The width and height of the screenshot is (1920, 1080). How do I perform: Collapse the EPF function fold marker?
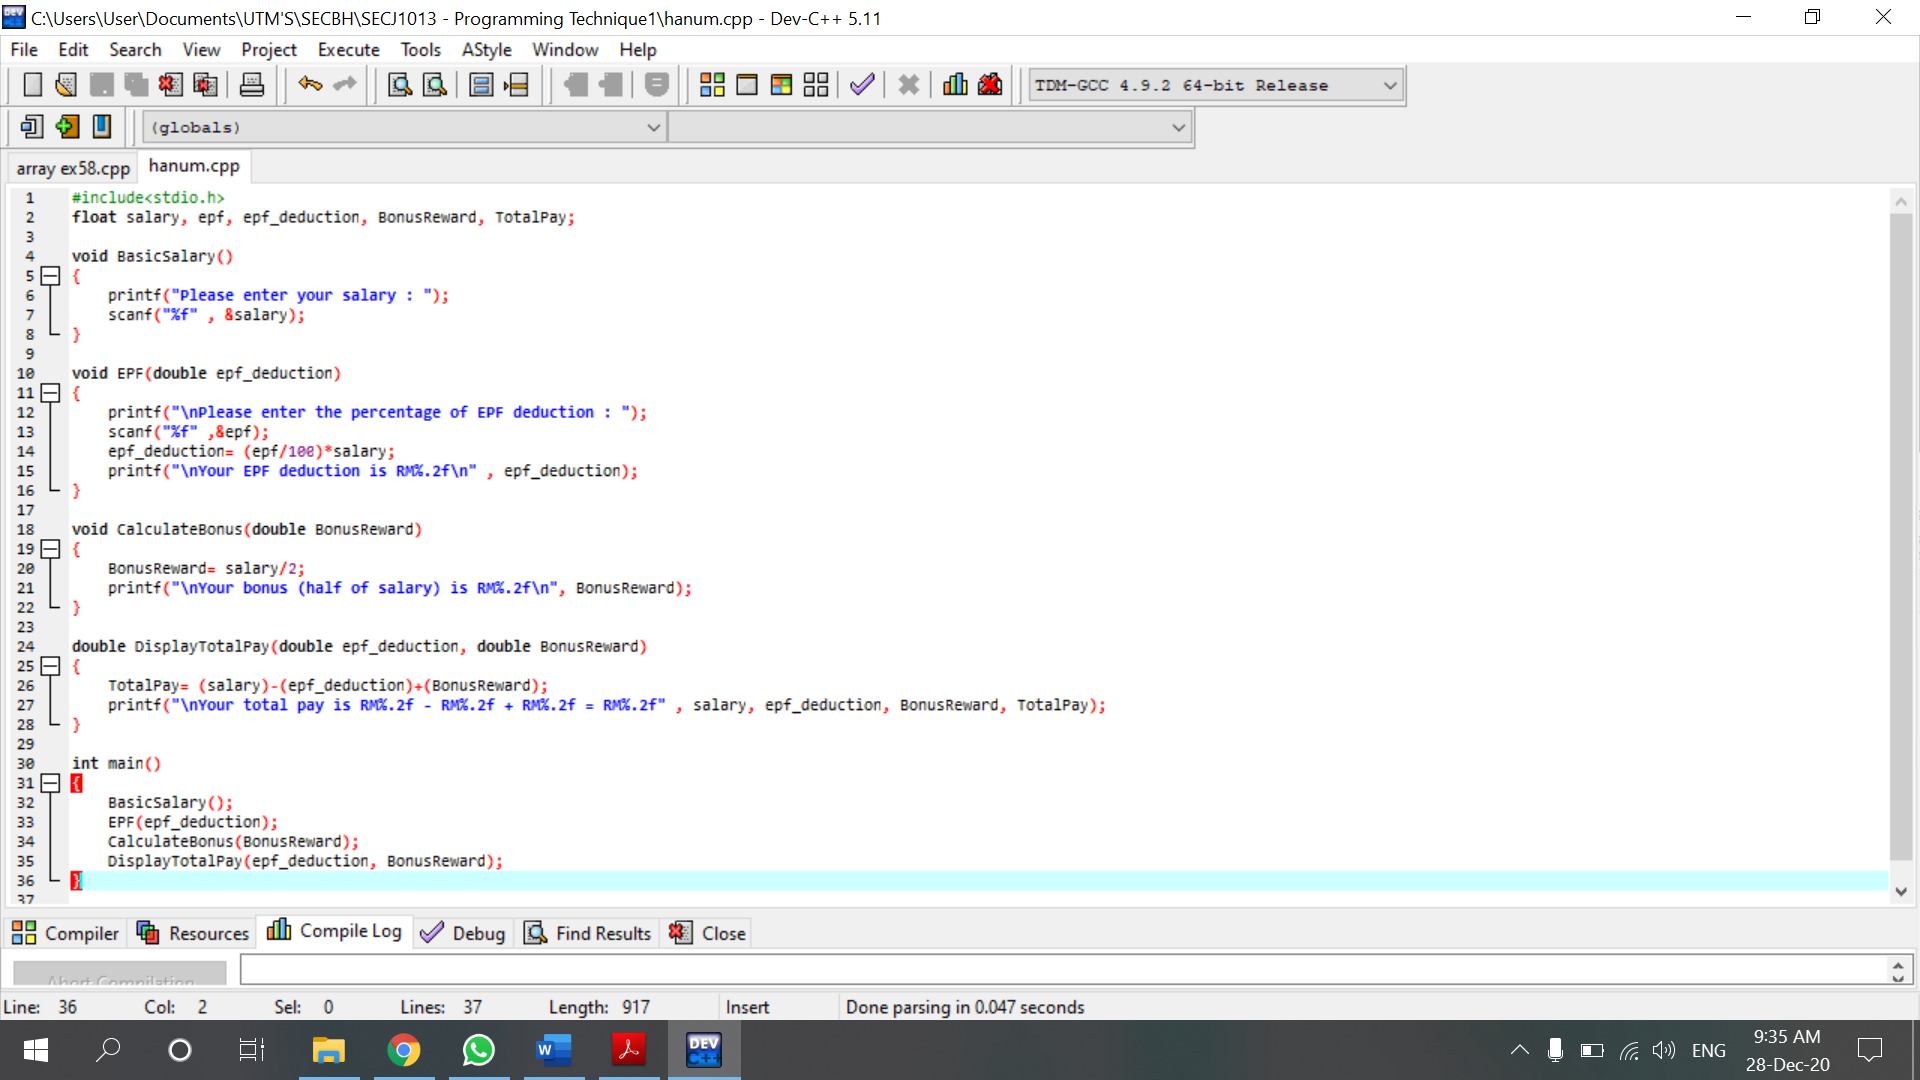51,393
